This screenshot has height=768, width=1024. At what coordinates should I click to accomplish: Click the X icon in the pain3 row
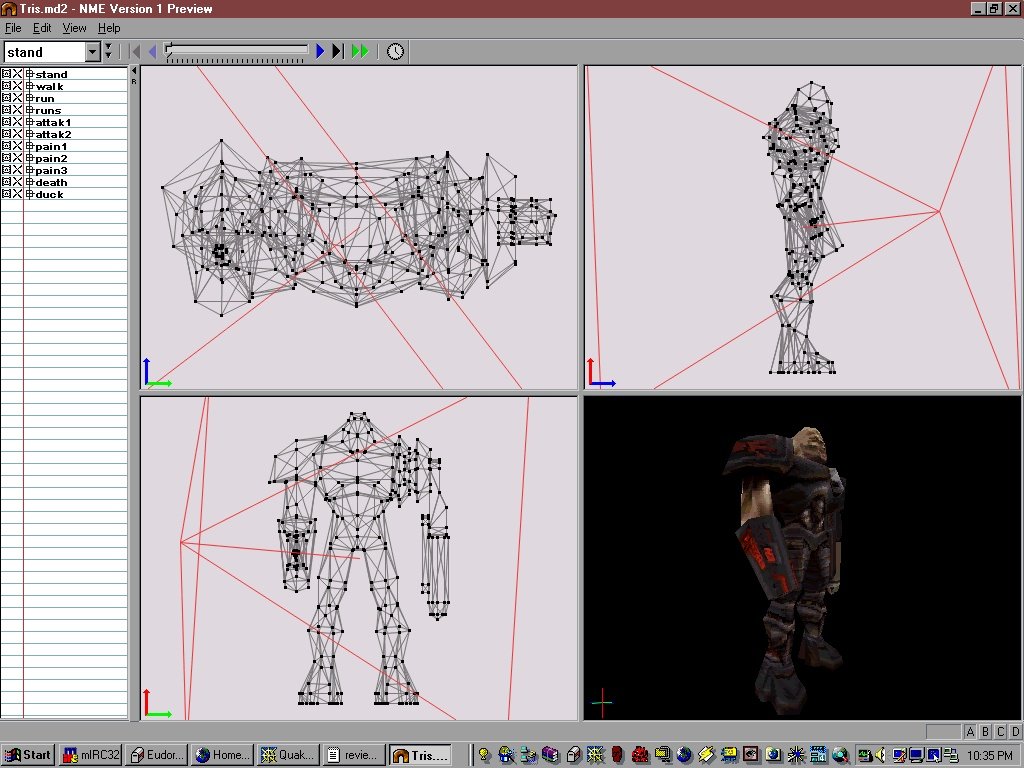tap(18, 170)
